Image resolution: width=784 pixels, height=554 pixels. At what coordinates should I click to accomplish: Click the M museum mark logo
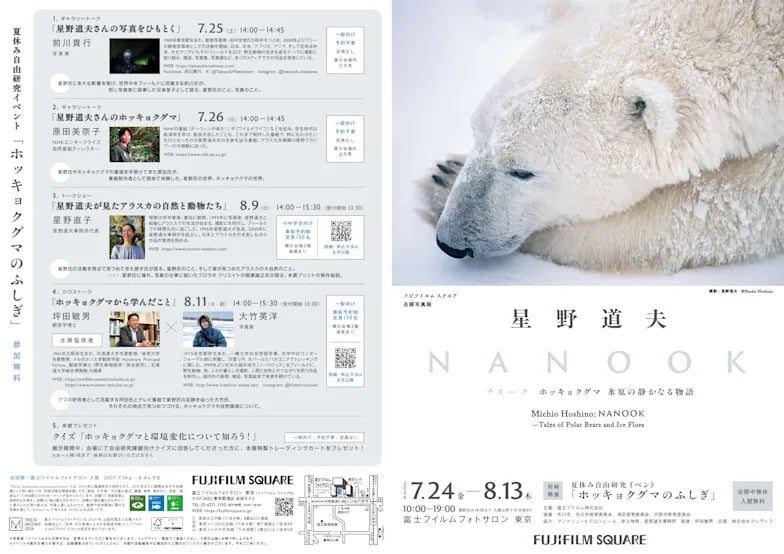16,524
